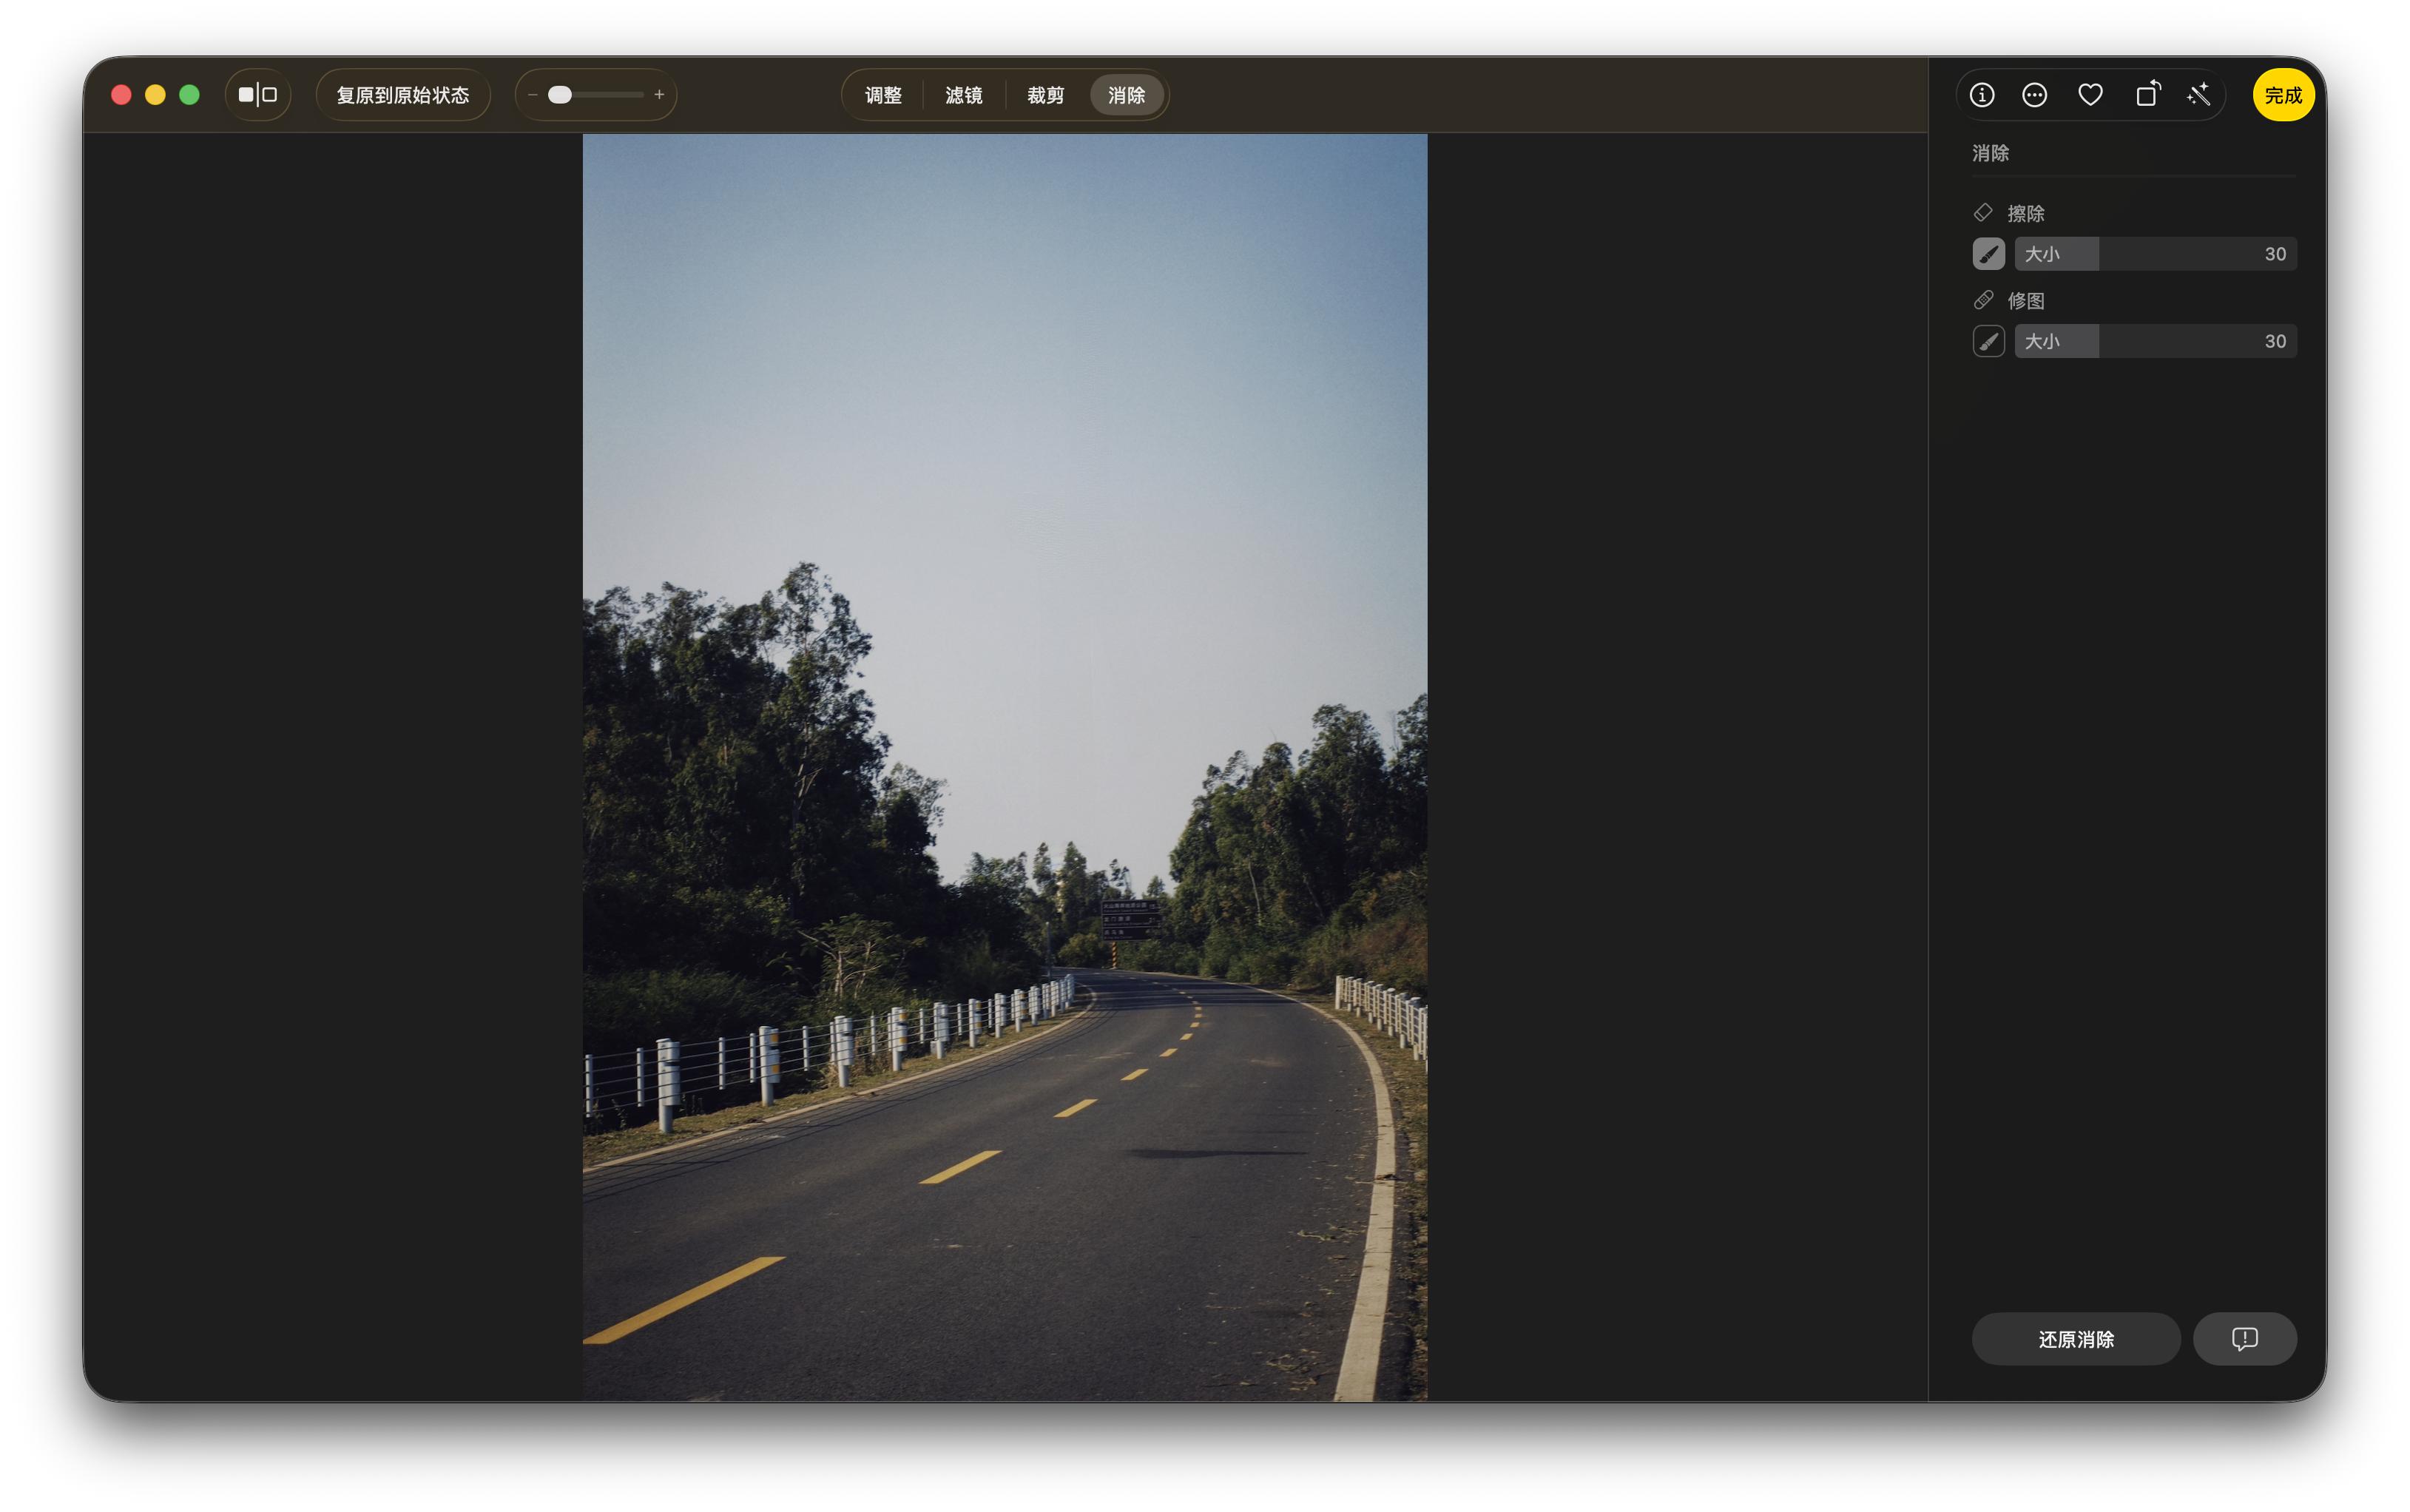Click the 还原消除 reset button
Screen dimensions: 2410x1512
coord(2076,1339)
